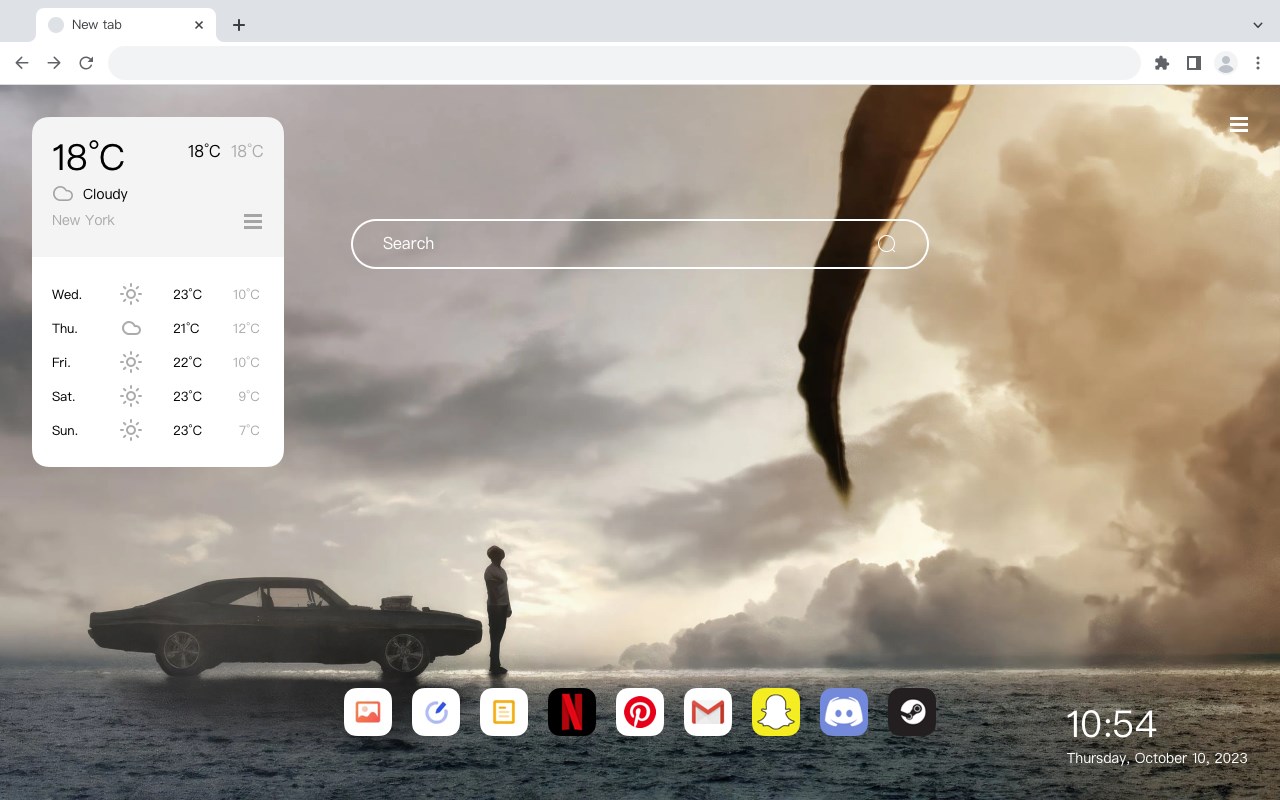Go back to previous page
Viewport: 1280px width, 800px height.
click(x=22, y=63)
